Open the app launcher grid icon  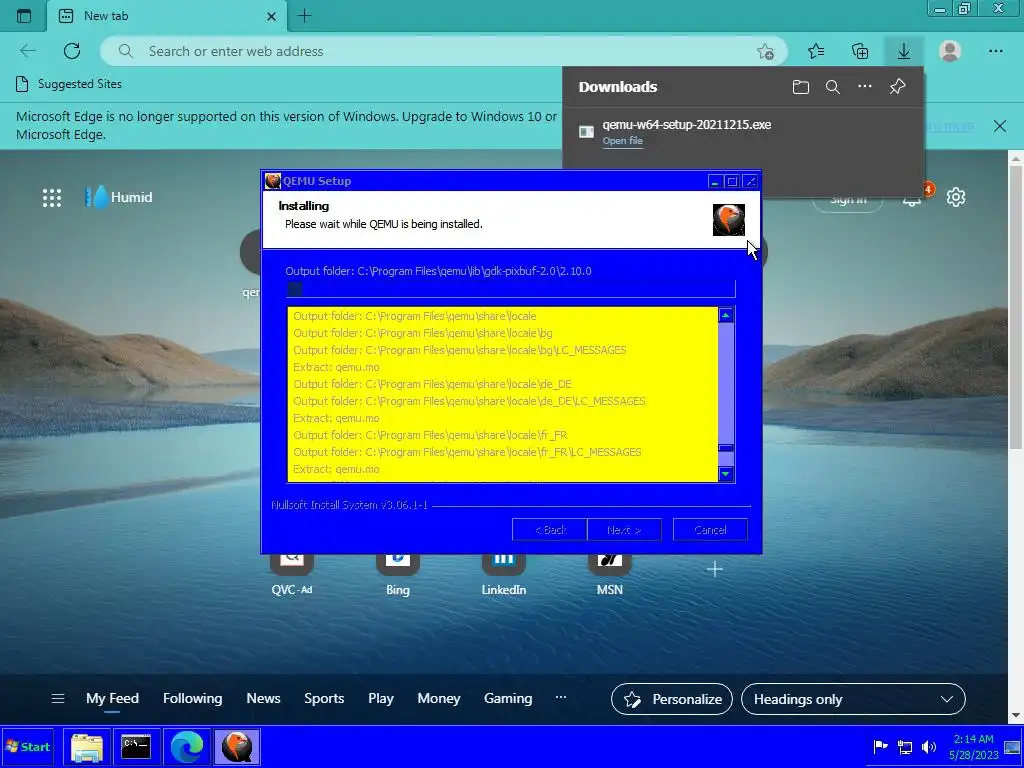52,197
